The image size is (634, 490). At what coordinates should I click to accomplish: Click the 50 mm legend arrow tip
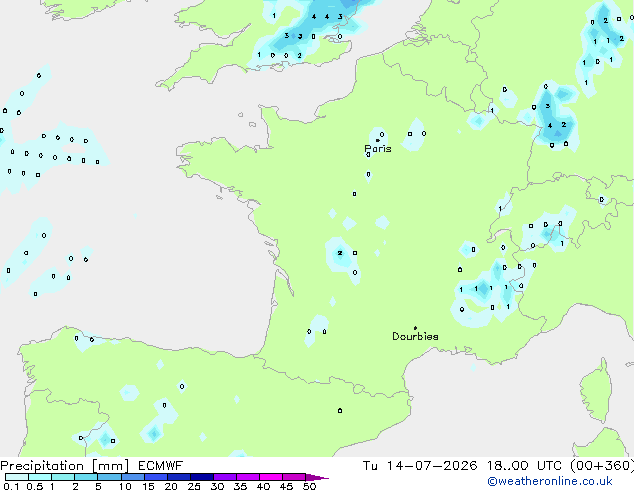[x=317, y=477]
